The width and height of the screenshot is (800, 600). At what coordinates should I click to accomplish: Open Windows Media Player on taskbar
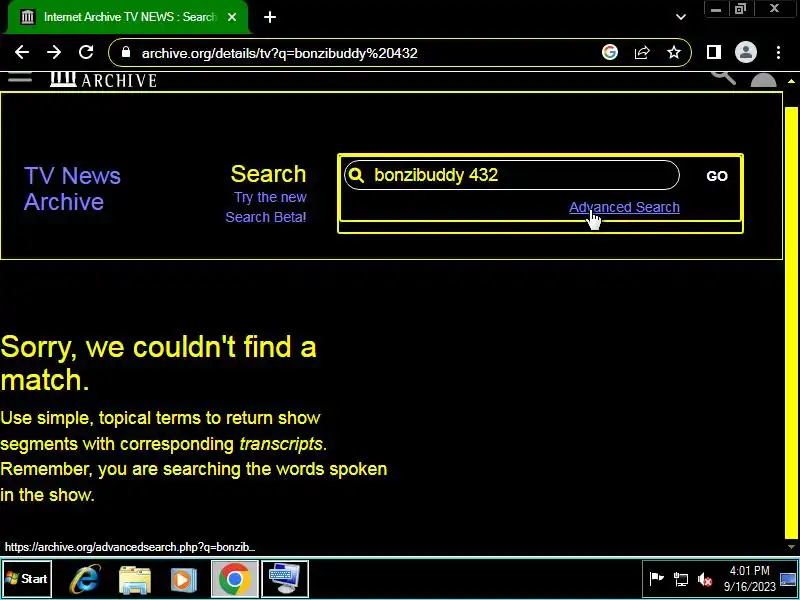(x=184, y=579)
